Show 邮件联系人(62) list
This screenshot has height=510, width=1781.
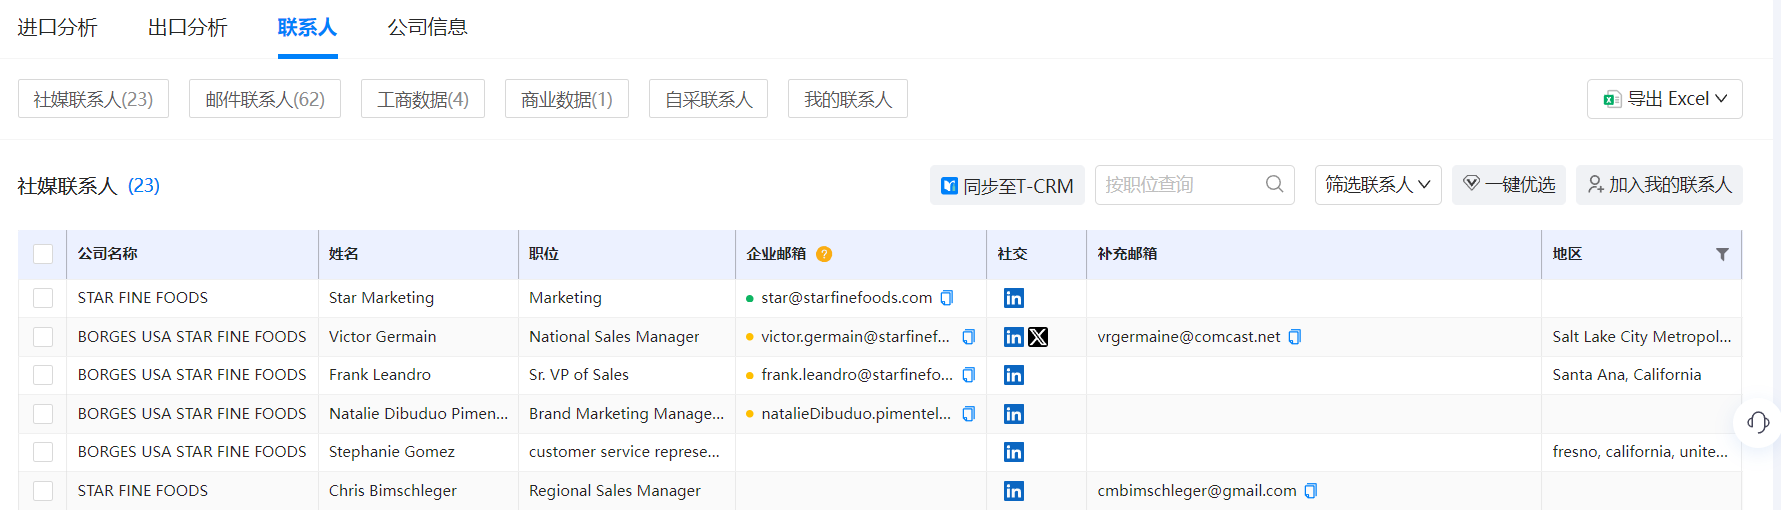264,99
